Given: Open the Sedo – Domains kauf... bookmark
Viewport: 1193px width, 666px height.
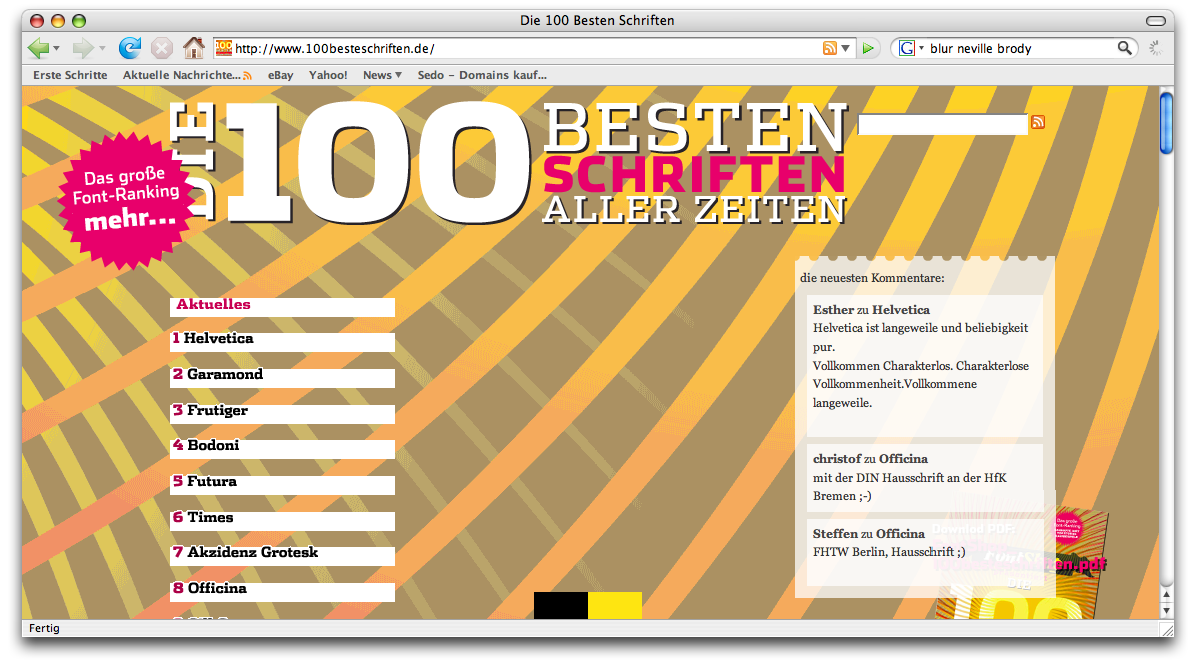Looking at the screenshot, I should [482, 75].
